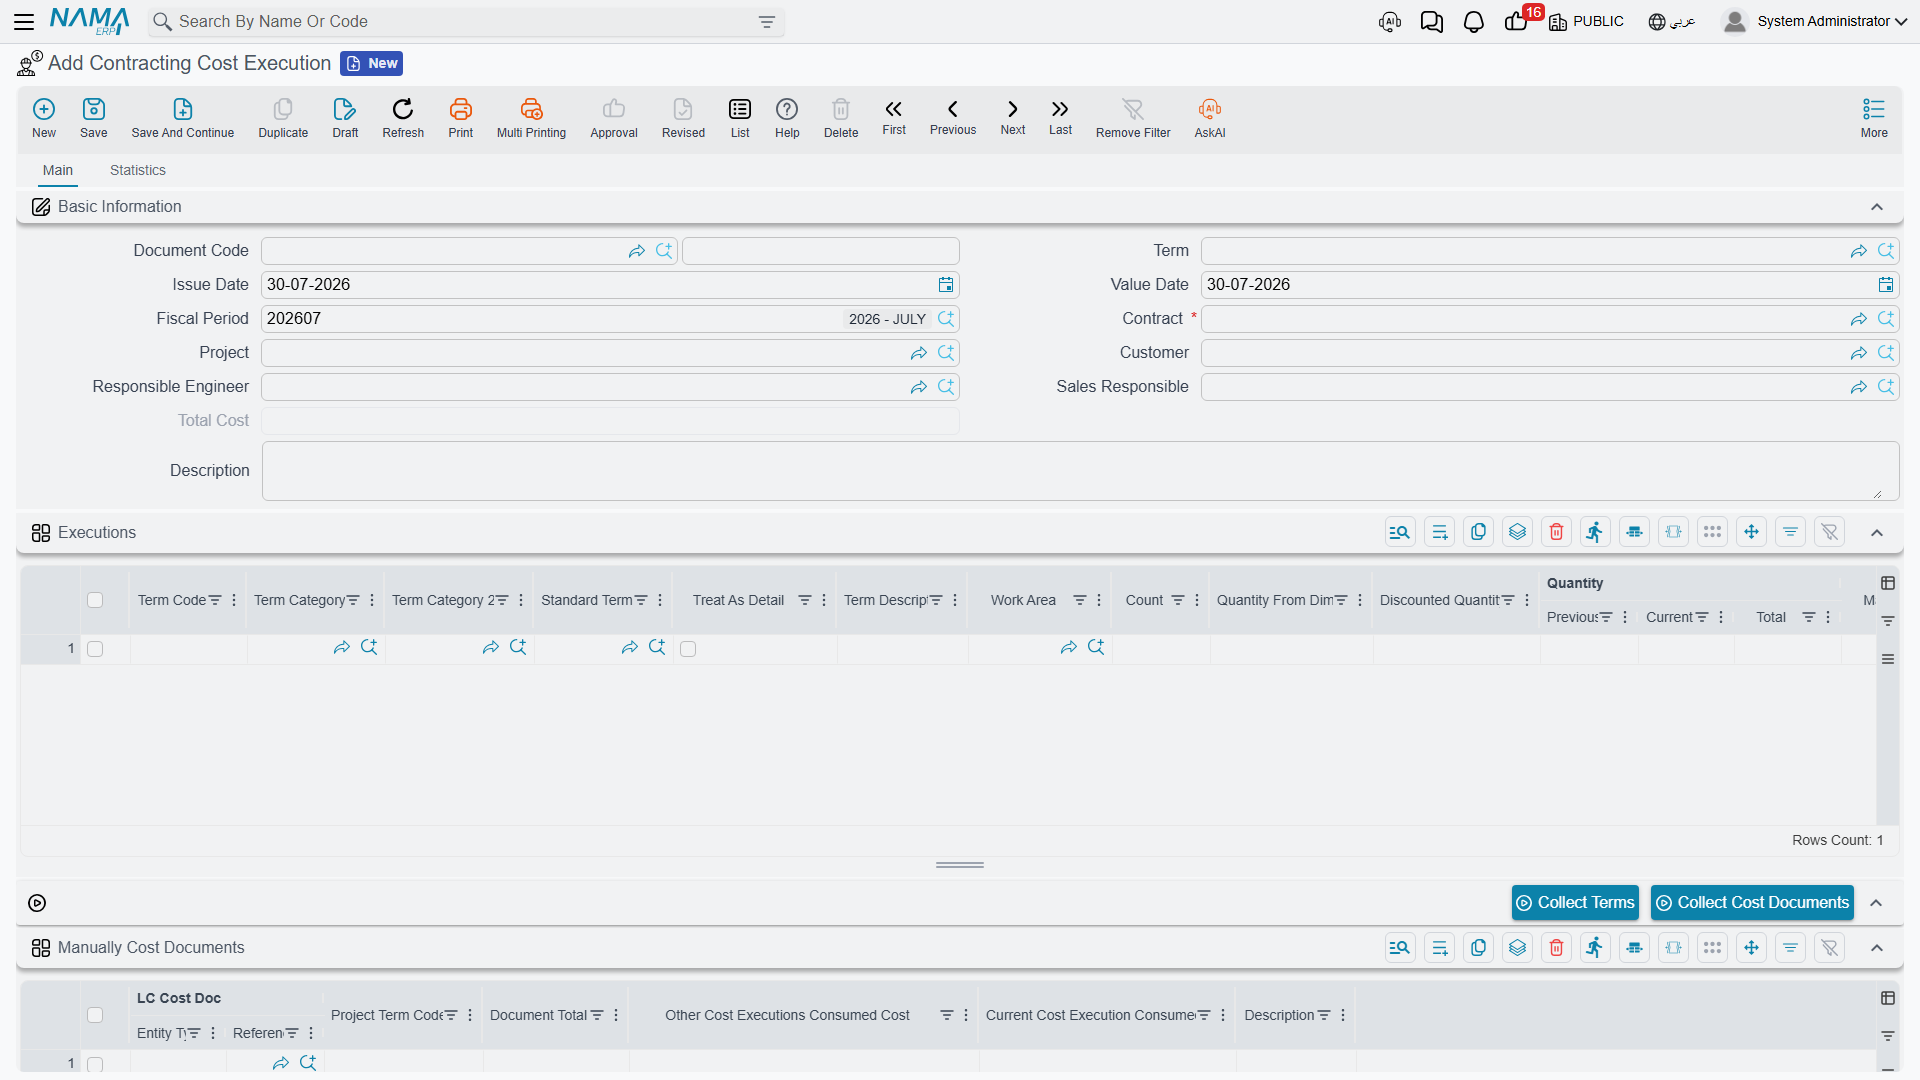The image size is (1920, 1080).
Task: Open Term Code column options menu
Action: pos(234,600)
